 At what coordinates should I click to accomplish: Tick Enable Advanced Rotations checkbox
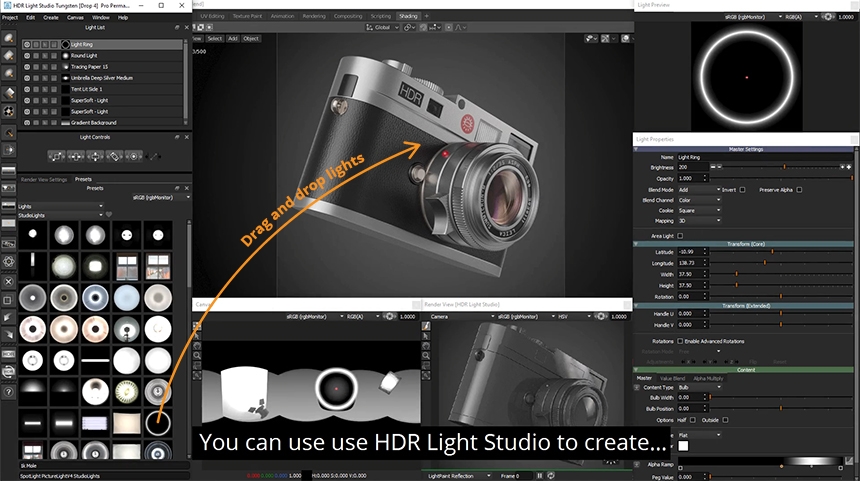[680, 341]
